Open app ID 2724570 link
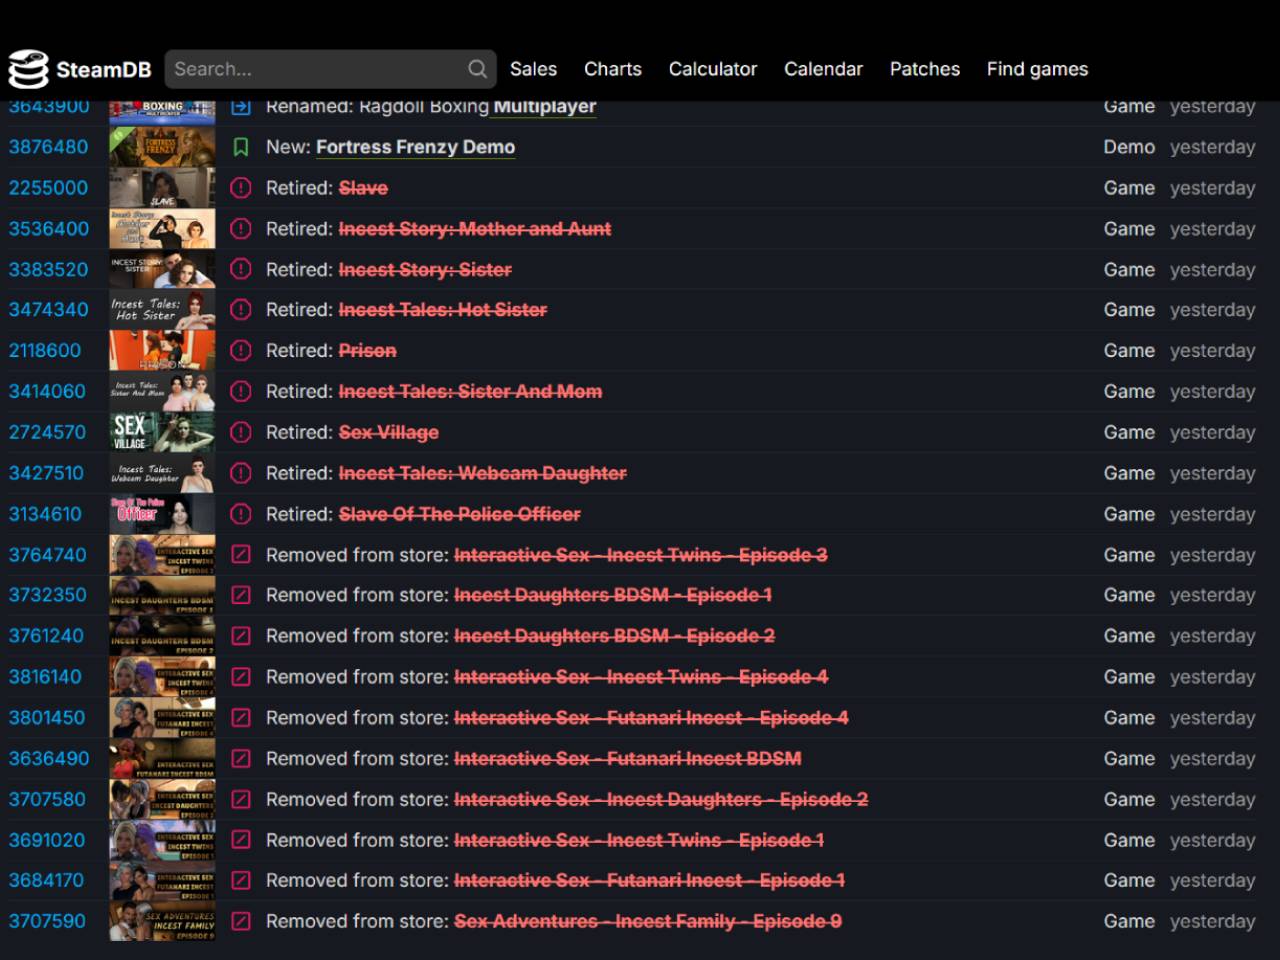Viewport: 1280px width, 960px height. [x=47, y=433]
